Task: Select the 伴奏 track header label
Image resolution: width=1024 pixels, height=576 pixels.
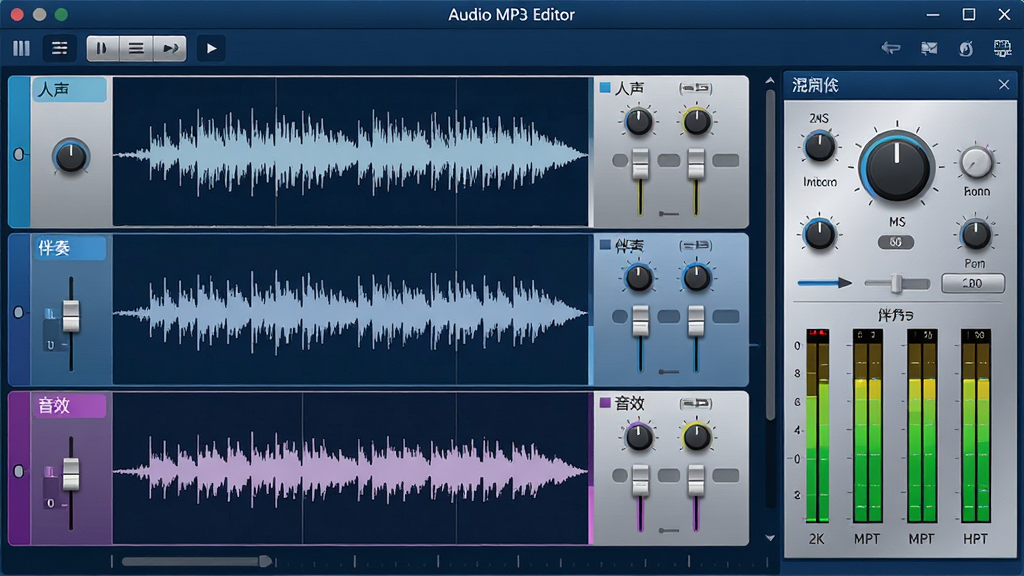Action: point(69,248)
